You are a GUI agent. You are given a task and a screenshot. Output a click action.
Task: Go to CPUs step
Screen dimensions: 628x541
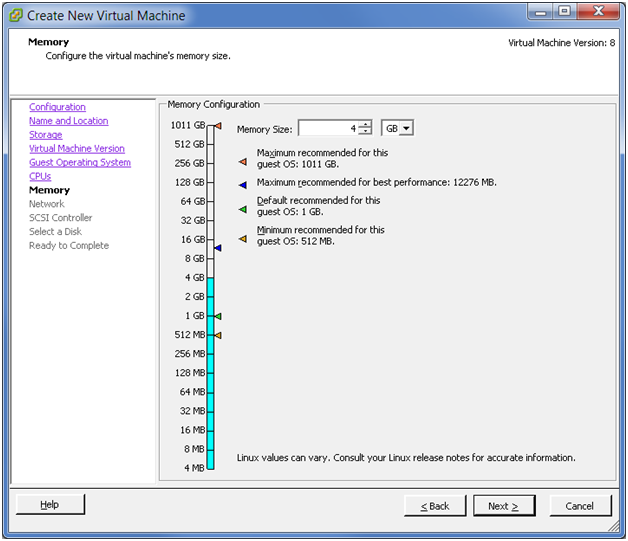[40, 176]
